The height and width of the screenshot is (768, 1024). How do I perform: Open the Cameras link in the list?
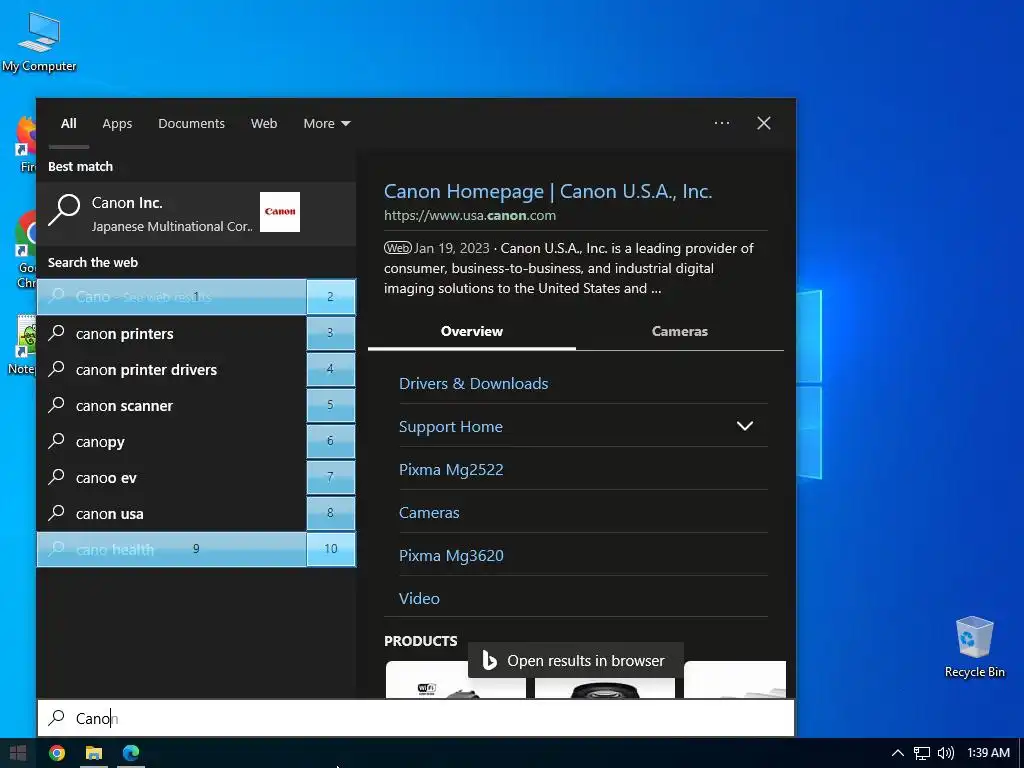coord(429,513)
